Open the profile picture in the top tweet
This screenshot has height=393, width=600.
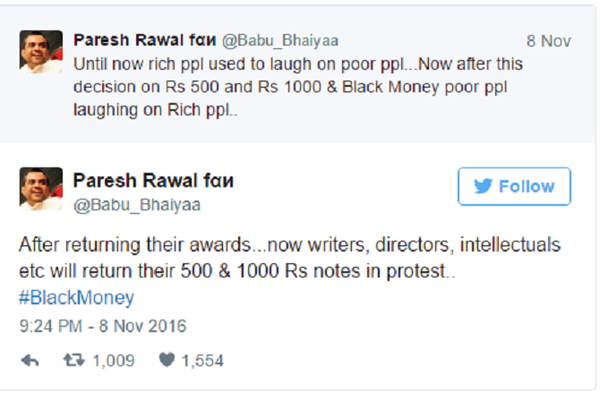click(x=41, y=52)
